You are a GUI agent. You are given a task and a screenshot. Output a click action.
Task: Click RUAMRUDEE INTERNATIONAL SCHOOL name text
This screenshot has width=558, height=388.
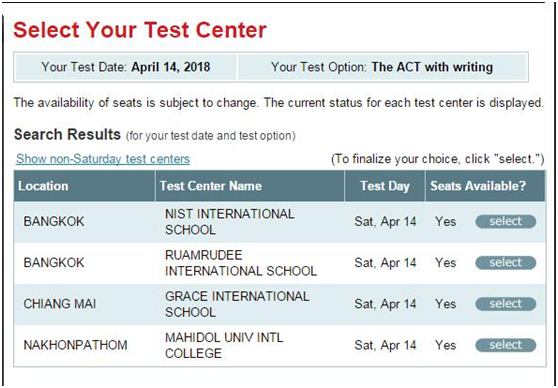(241, 263)
